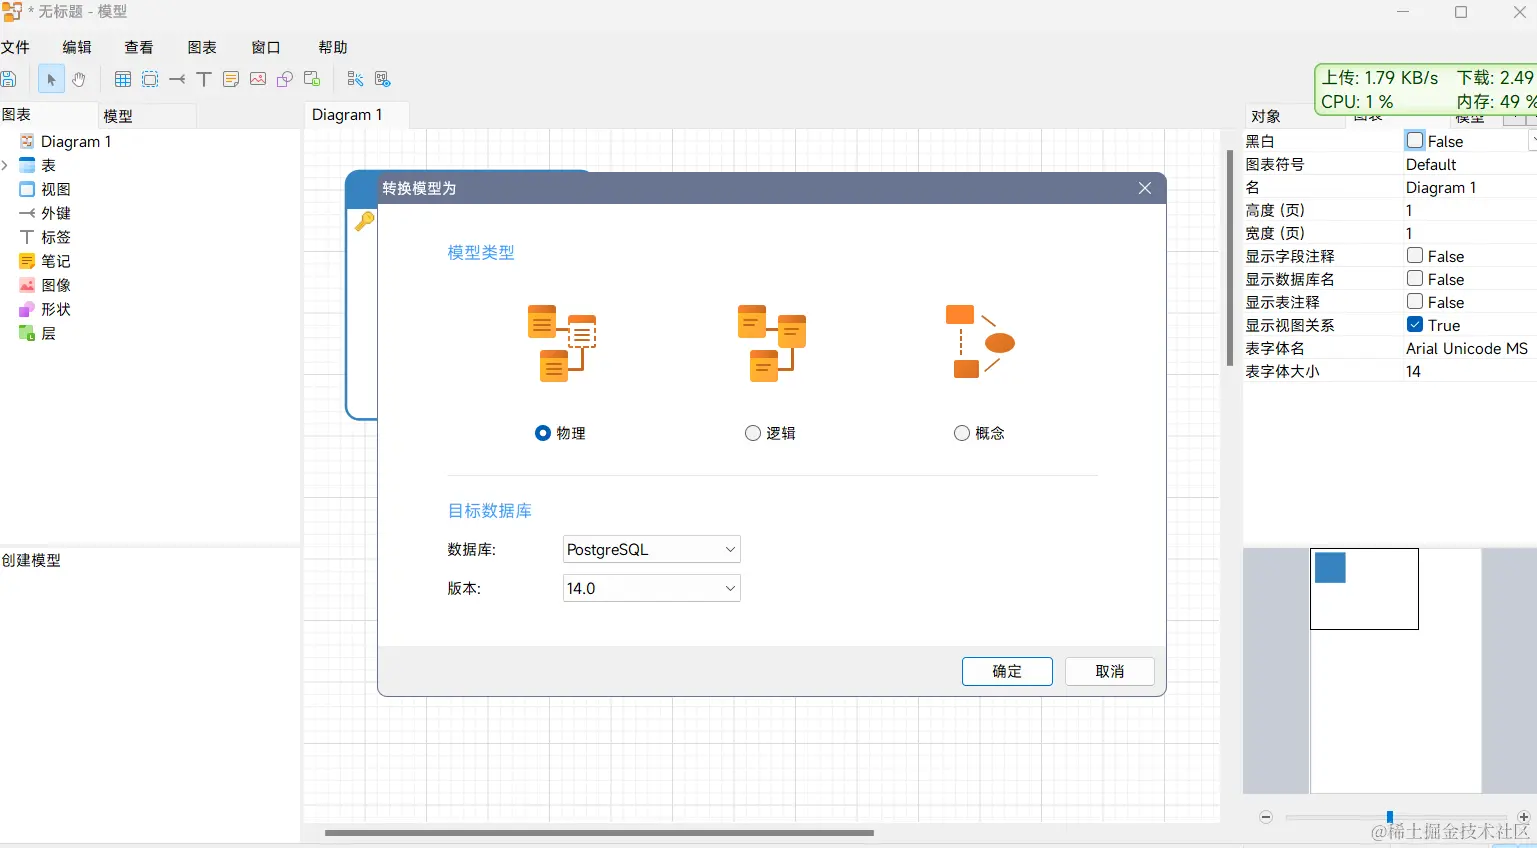Select the layer tool in toolbar
The height and width of the screenshot is (848, 1537).
(x=312, y=79)
